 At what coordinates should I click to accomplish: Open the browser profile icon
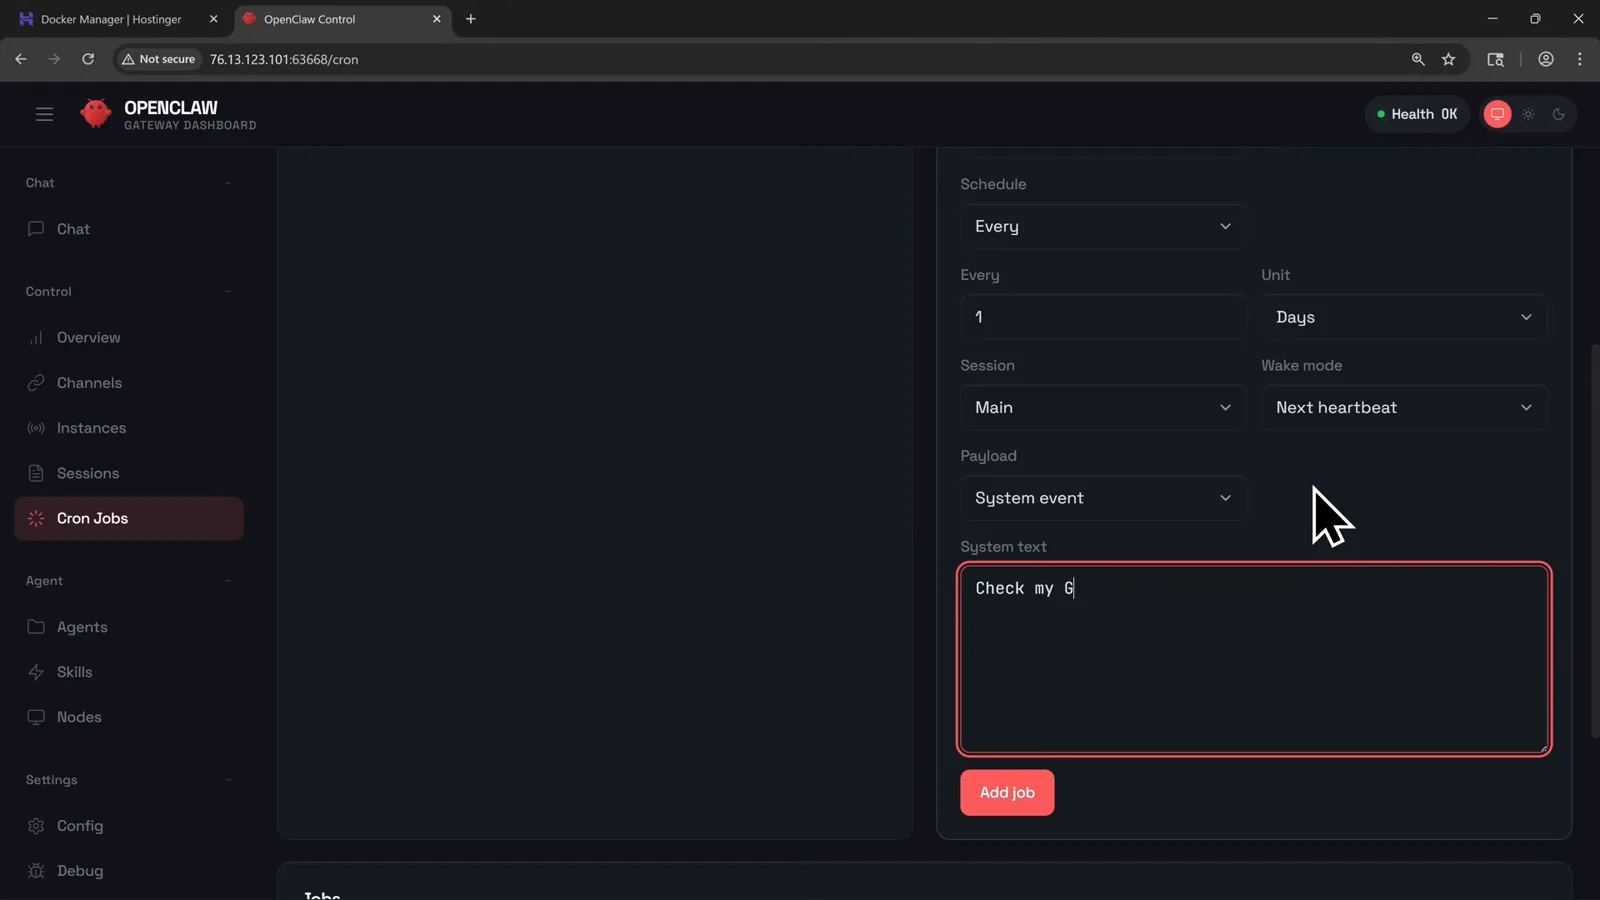point(1546,59)
